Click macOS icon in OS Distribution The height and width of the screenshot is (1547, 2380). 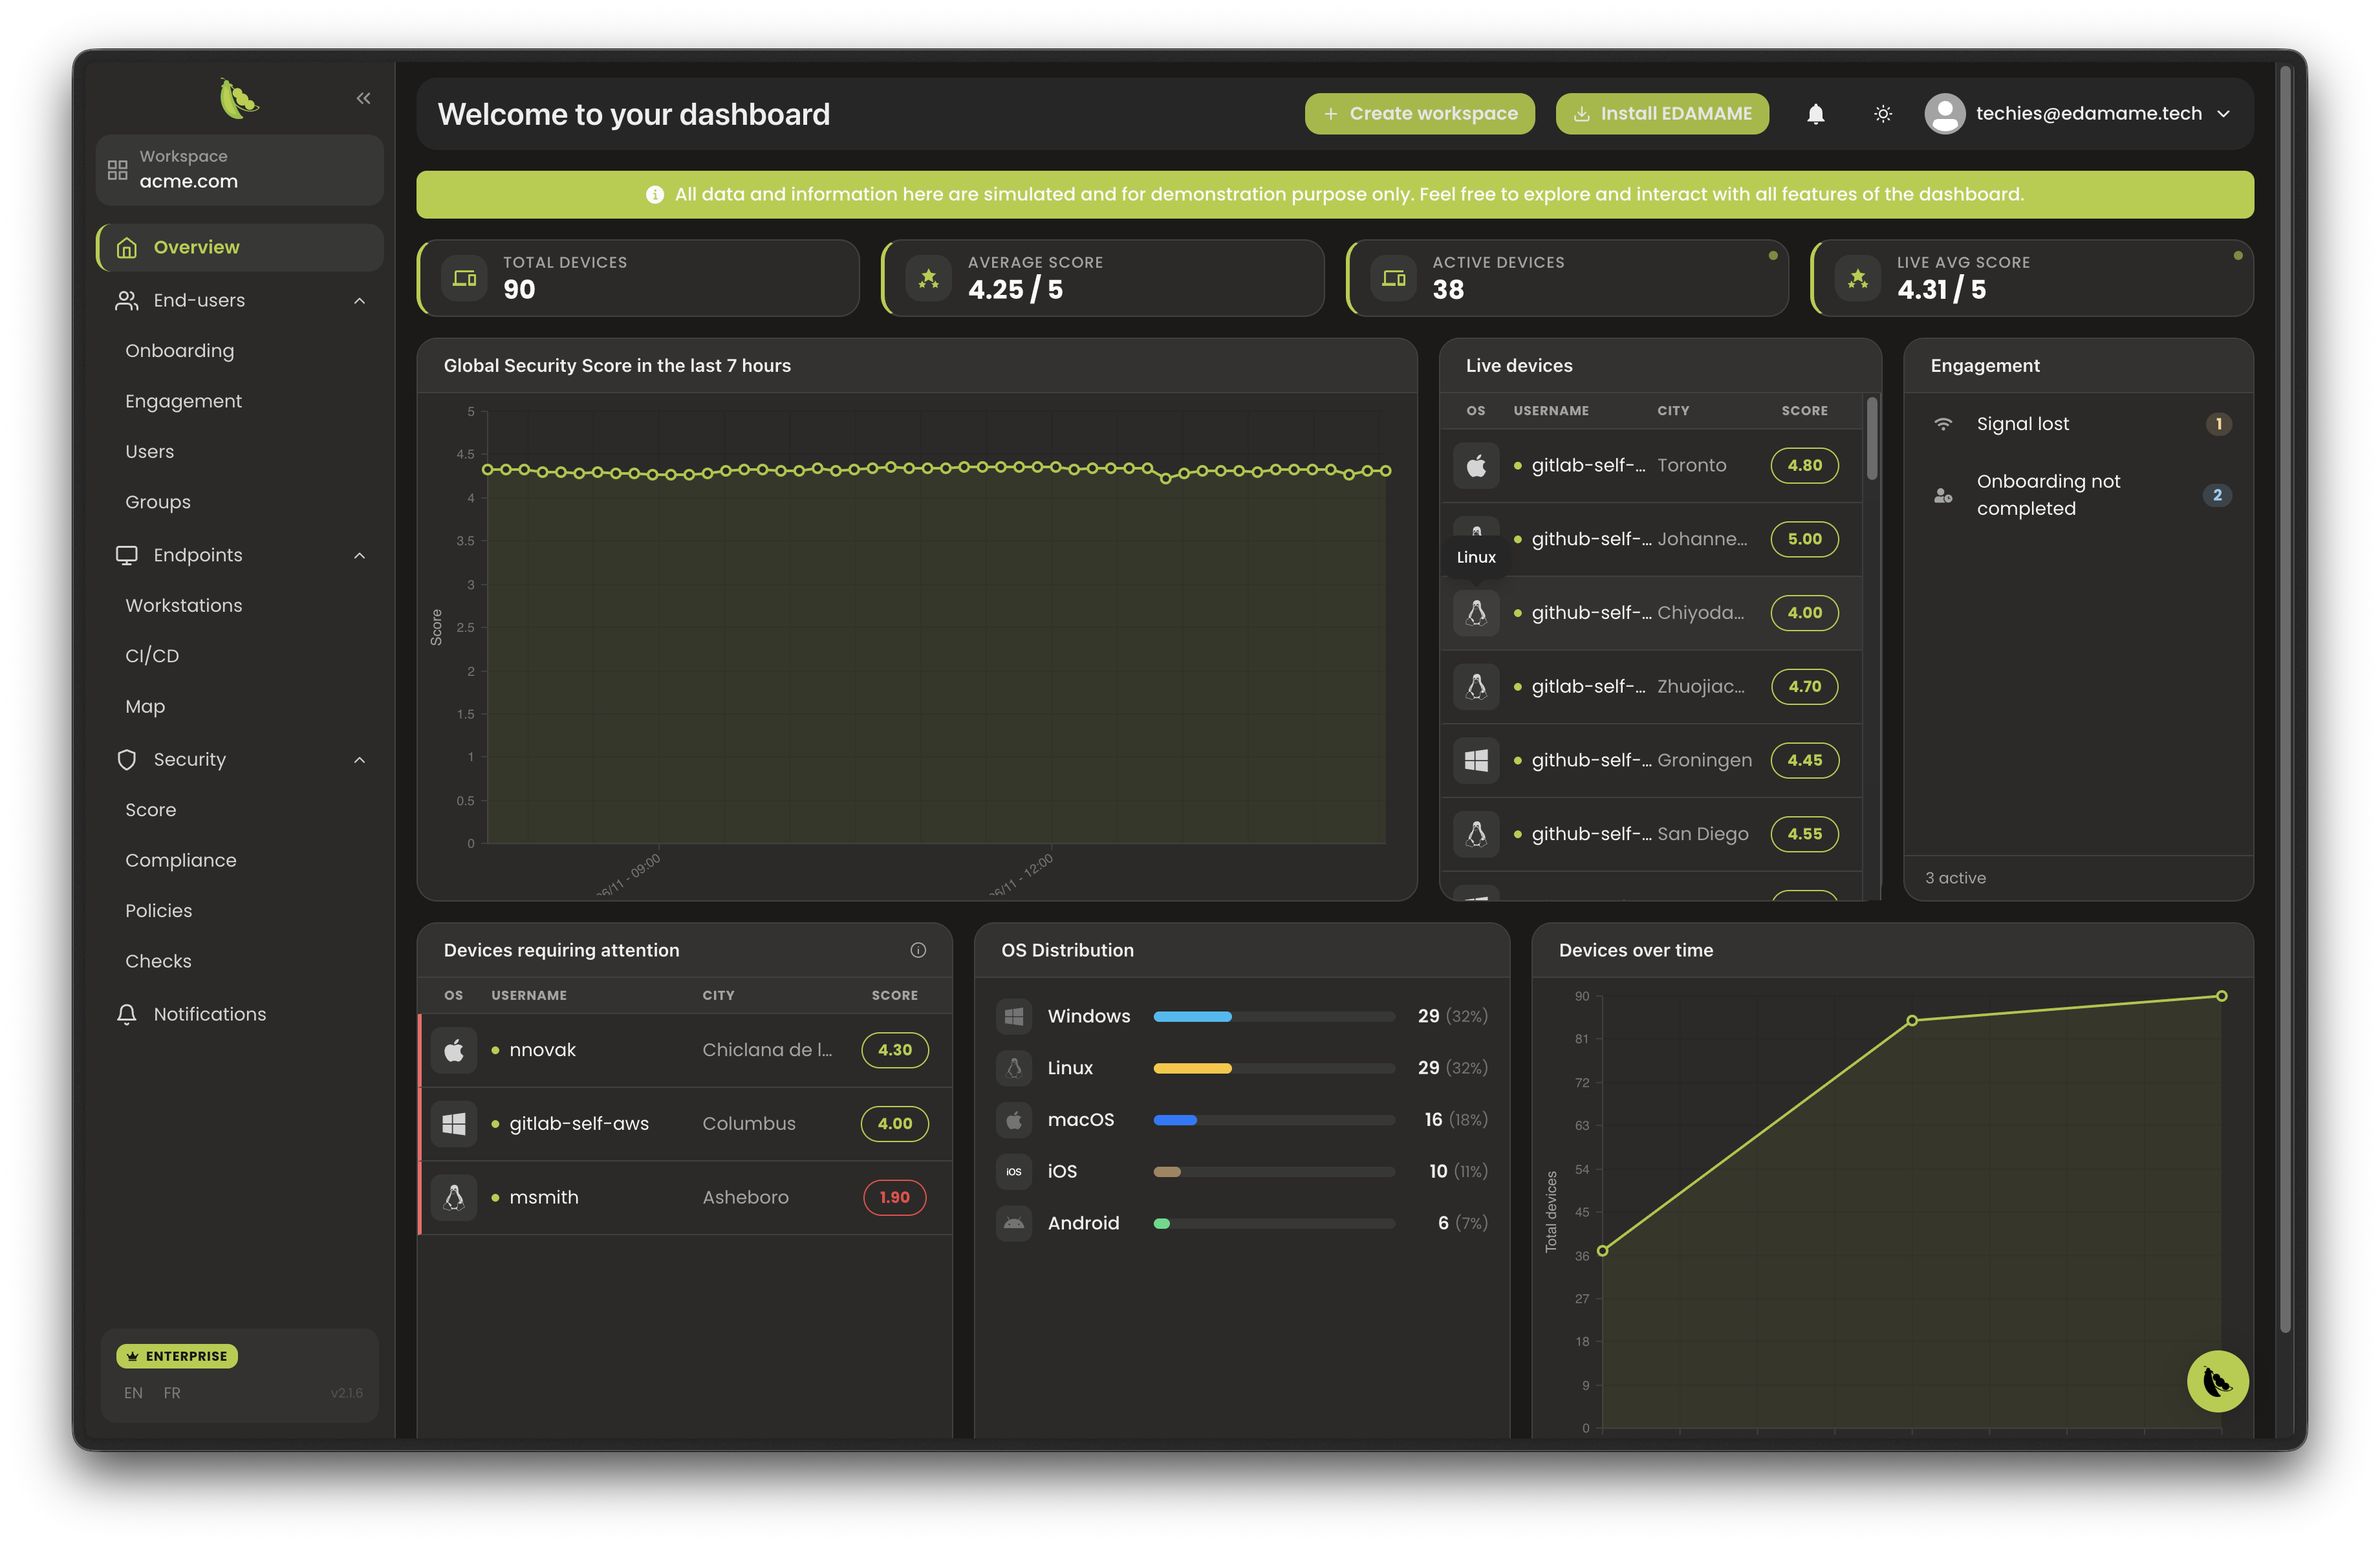[x=1013, y=1121]
